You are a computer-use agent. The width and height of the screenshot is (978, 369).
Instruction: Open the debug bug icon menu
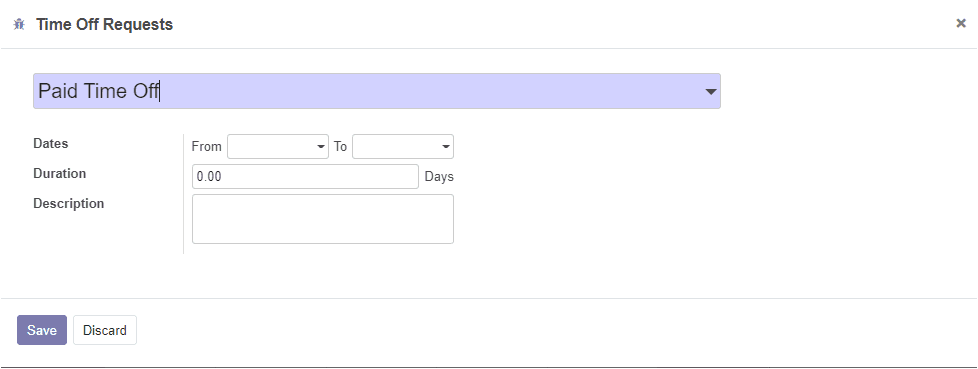pos(19,24)
